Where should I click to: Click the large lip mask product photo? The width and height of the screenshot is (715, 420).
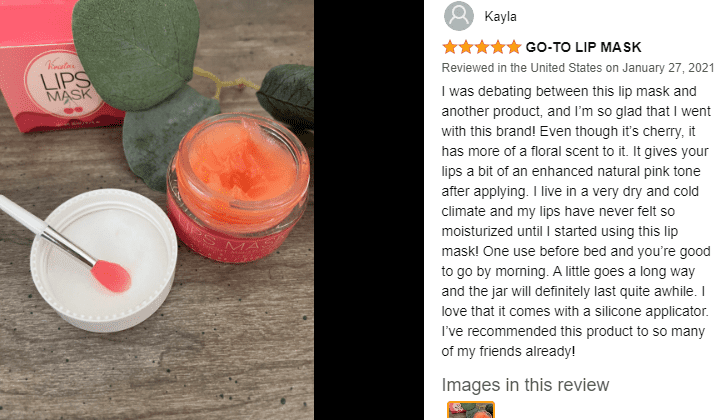pos(157,210)
